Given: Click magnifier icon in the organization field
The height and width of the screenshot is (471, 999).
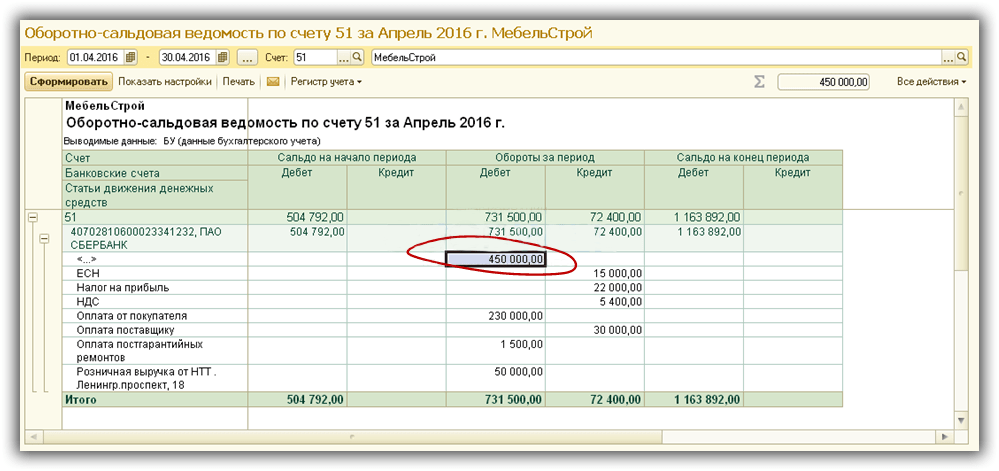Looking at the screenshot, I should (961, 57).
